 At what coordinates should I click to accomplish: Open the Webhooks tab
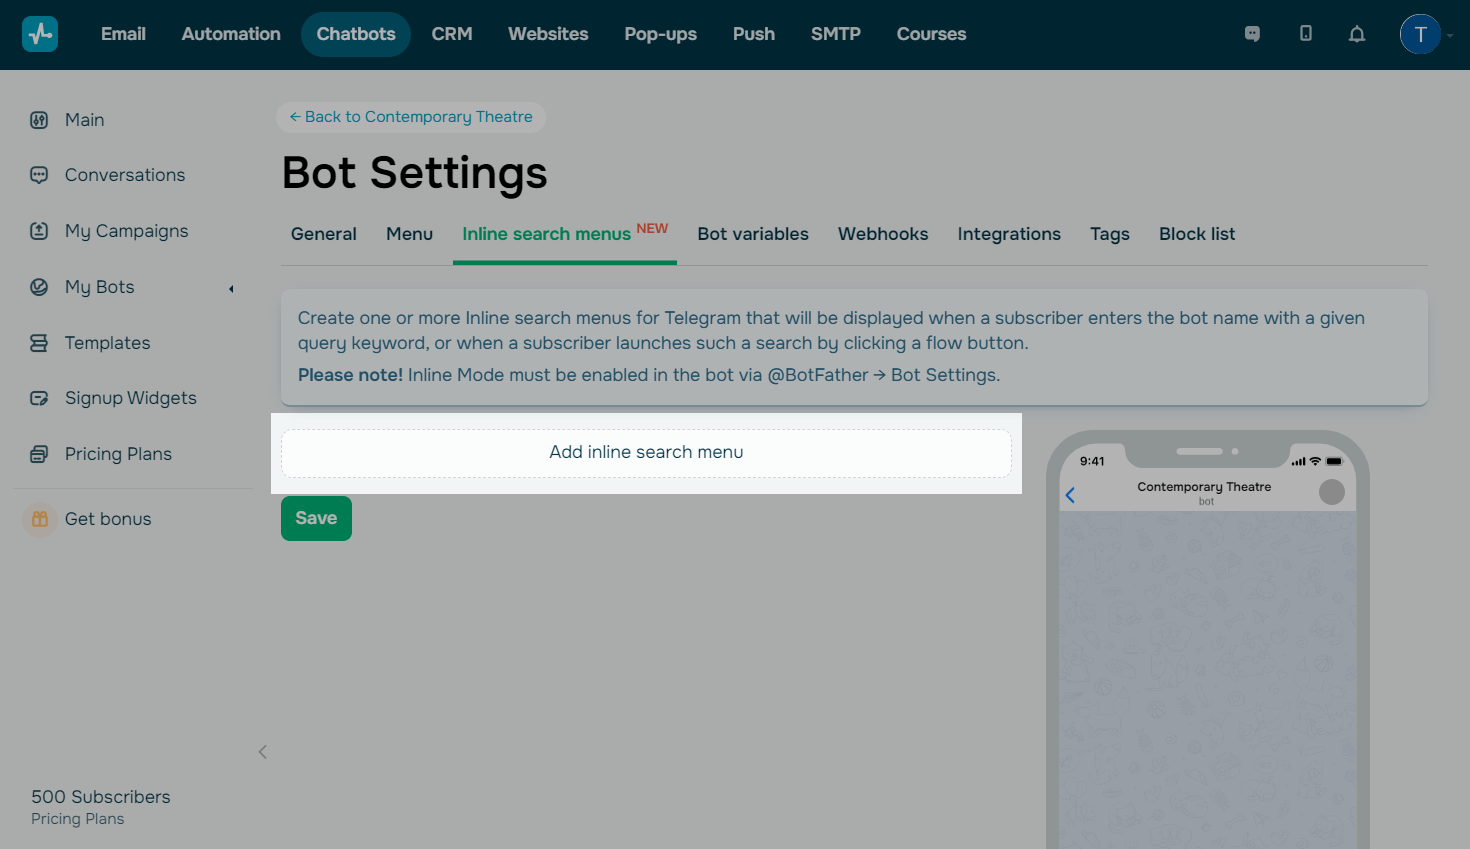(x=883, y=234)
